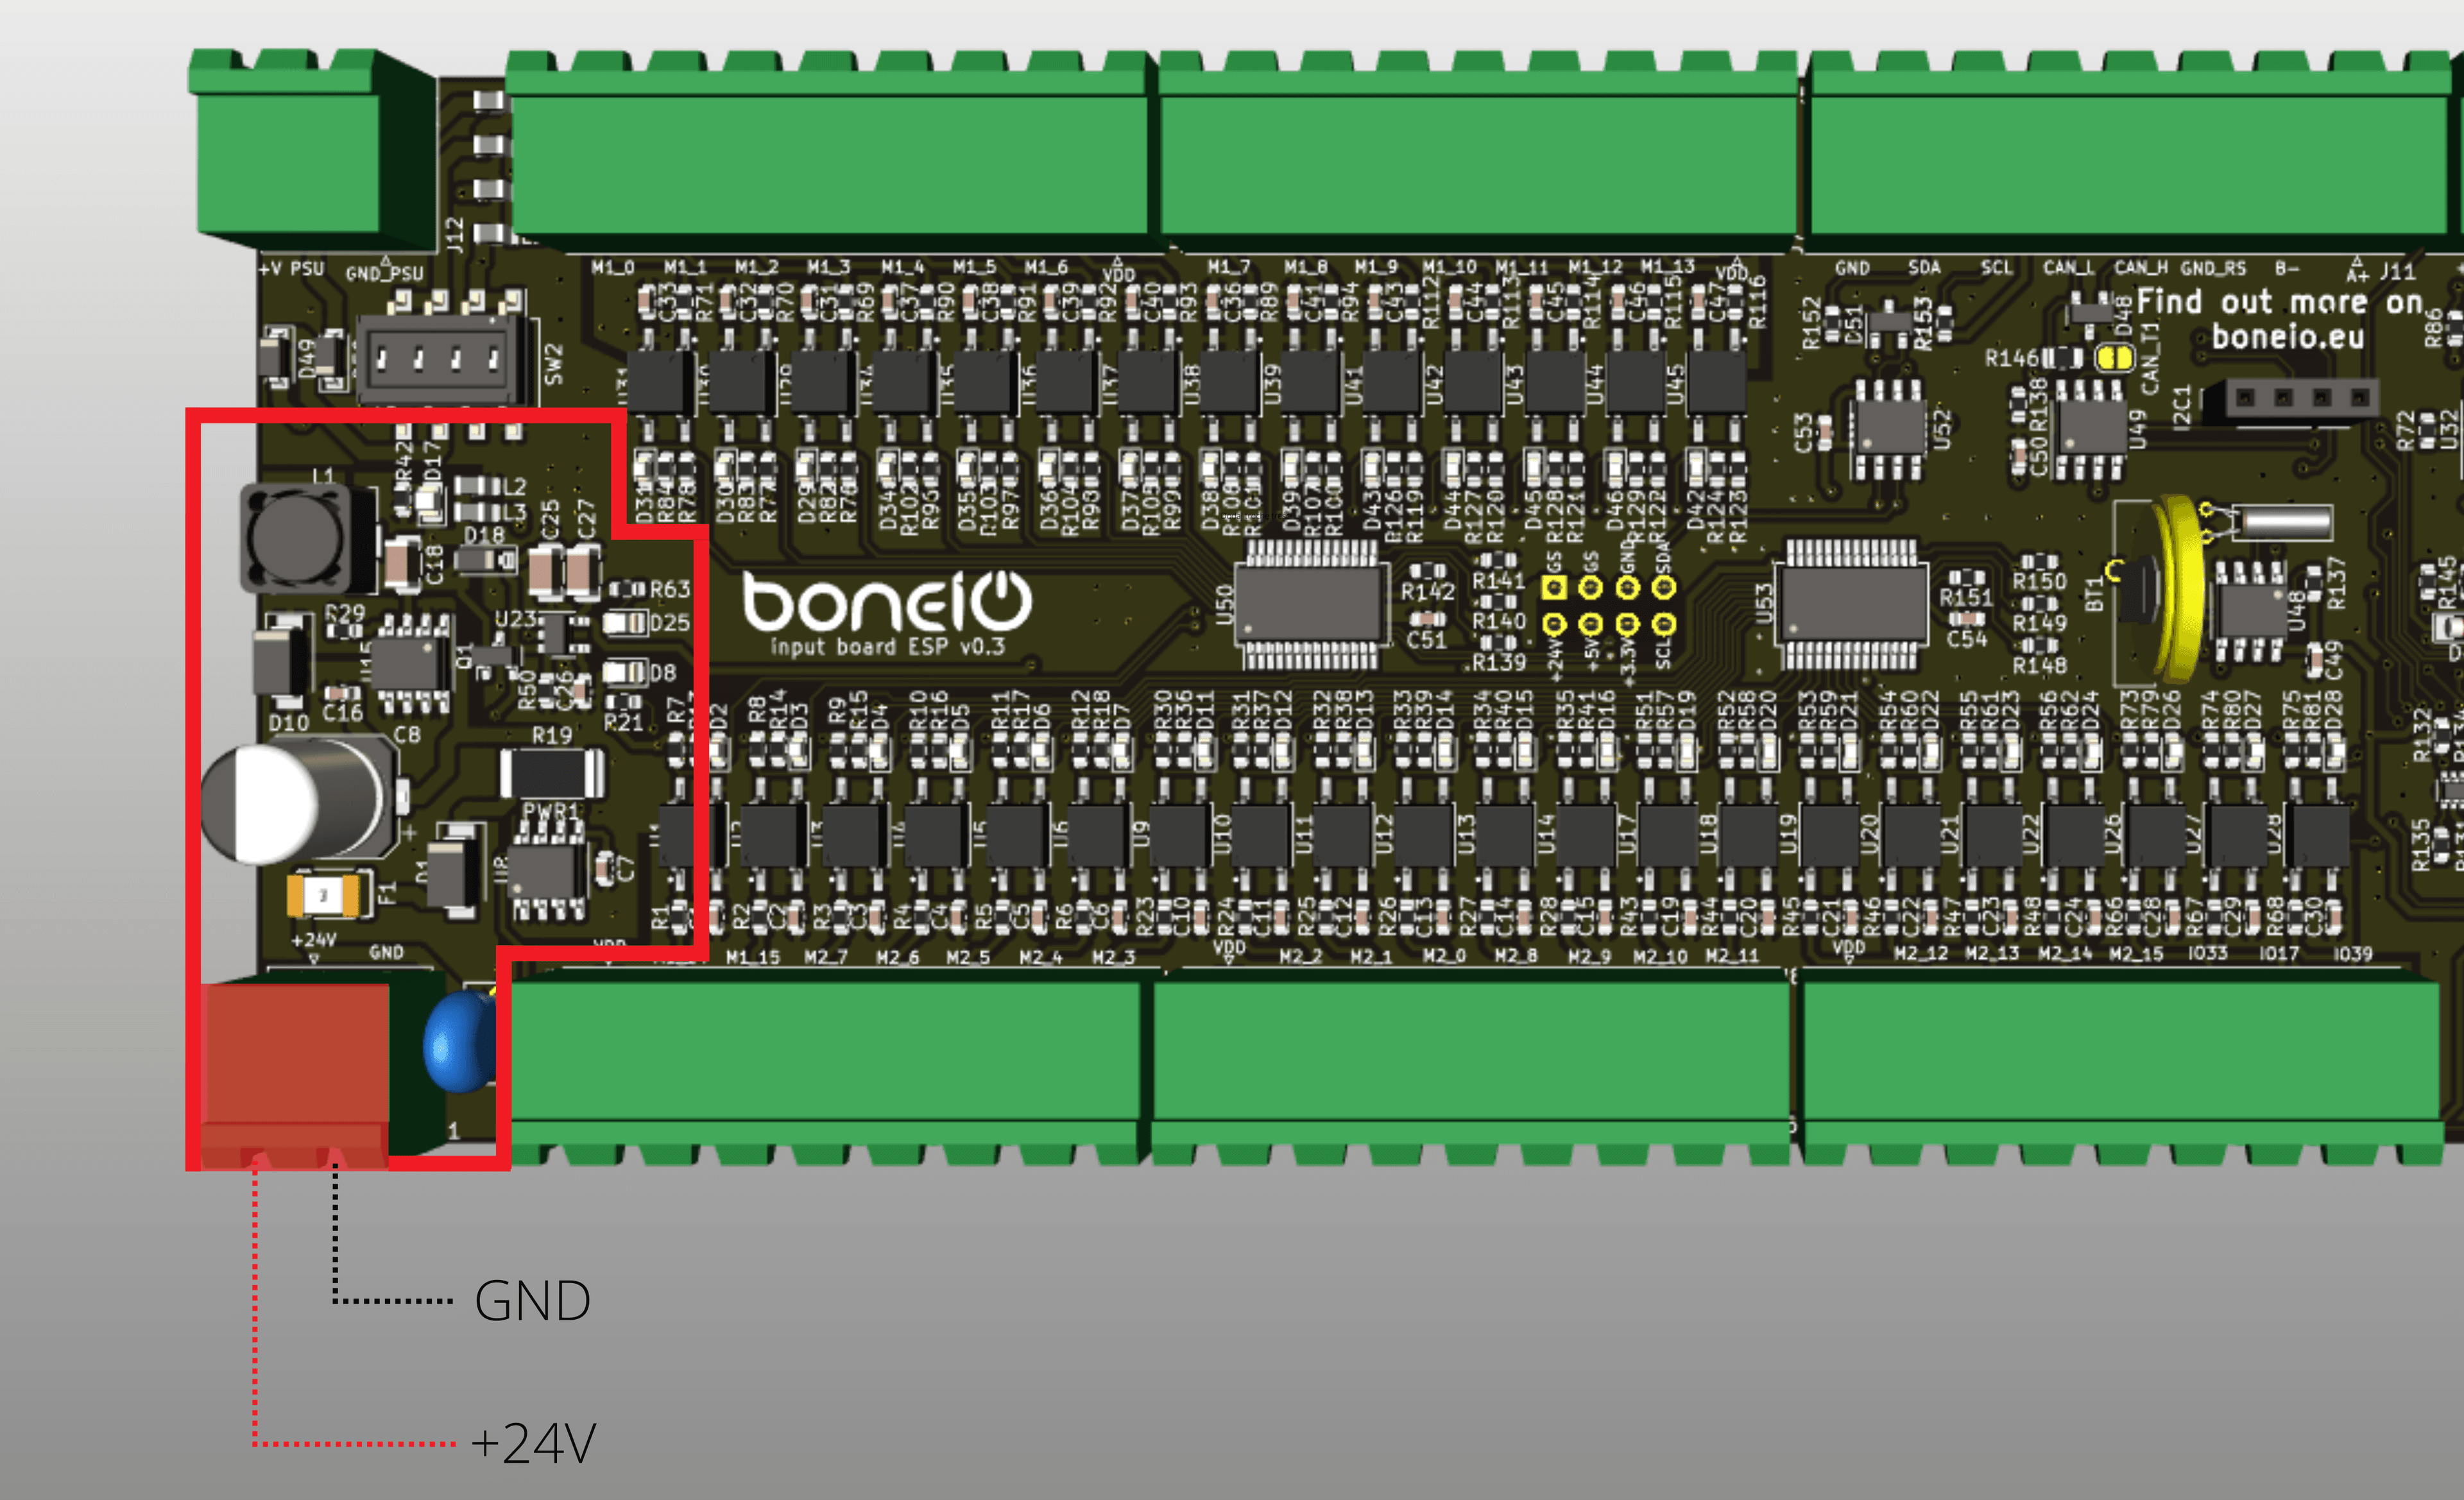
Task: Click the 'R148' silkscreen label
Action: point(2040,665)
